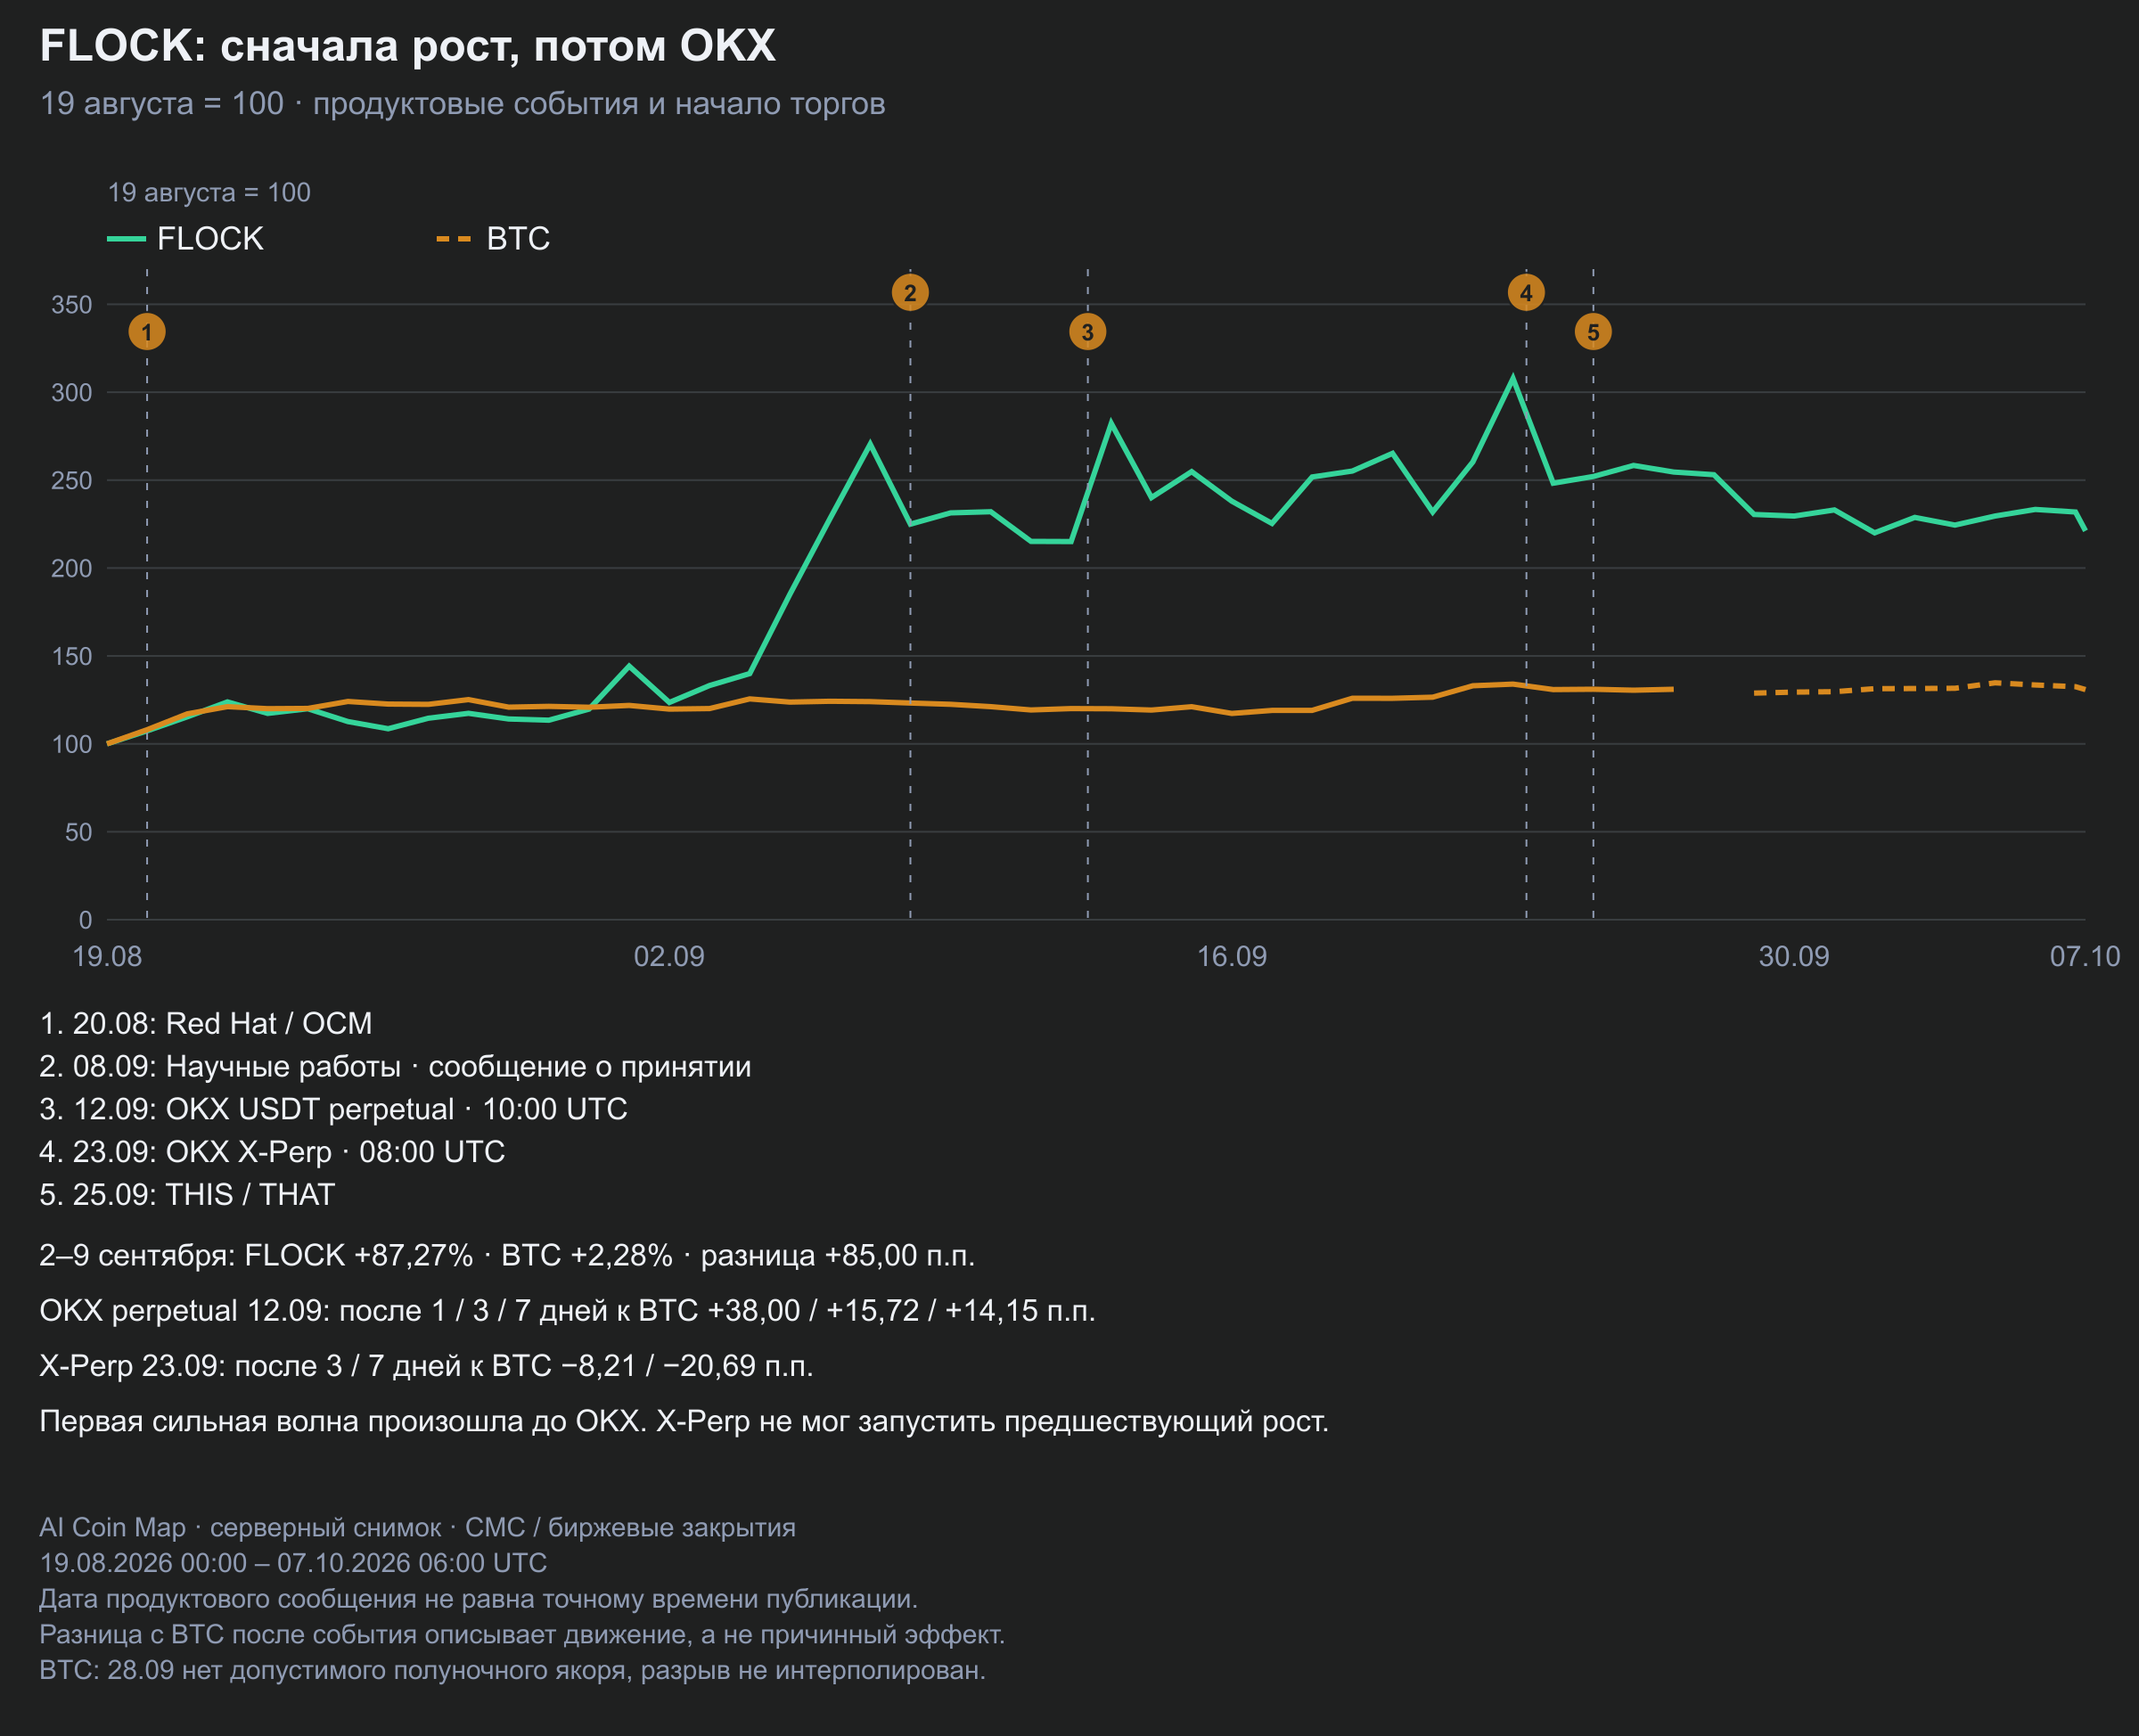Viewport: 2139px width, 1736px height.
Task: Click the 'OKX perpetual 12.09' stats line
Action: tap(568, 1311)
